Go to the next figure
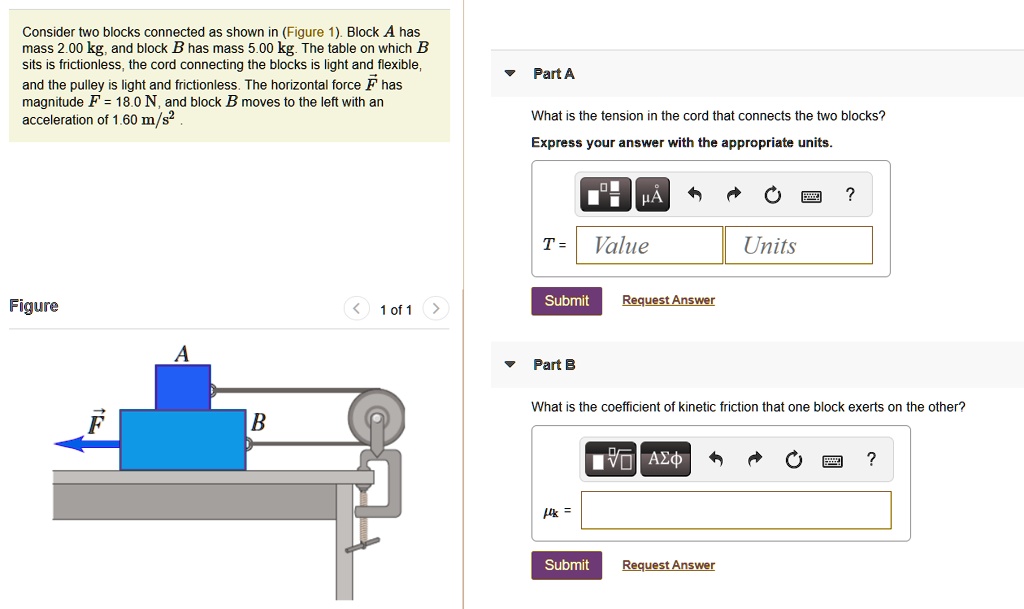 tap(436, 308)
